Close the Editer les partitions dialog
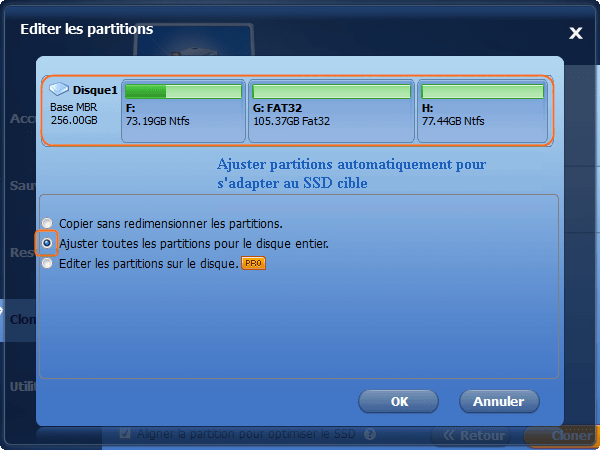 [576, 33]
